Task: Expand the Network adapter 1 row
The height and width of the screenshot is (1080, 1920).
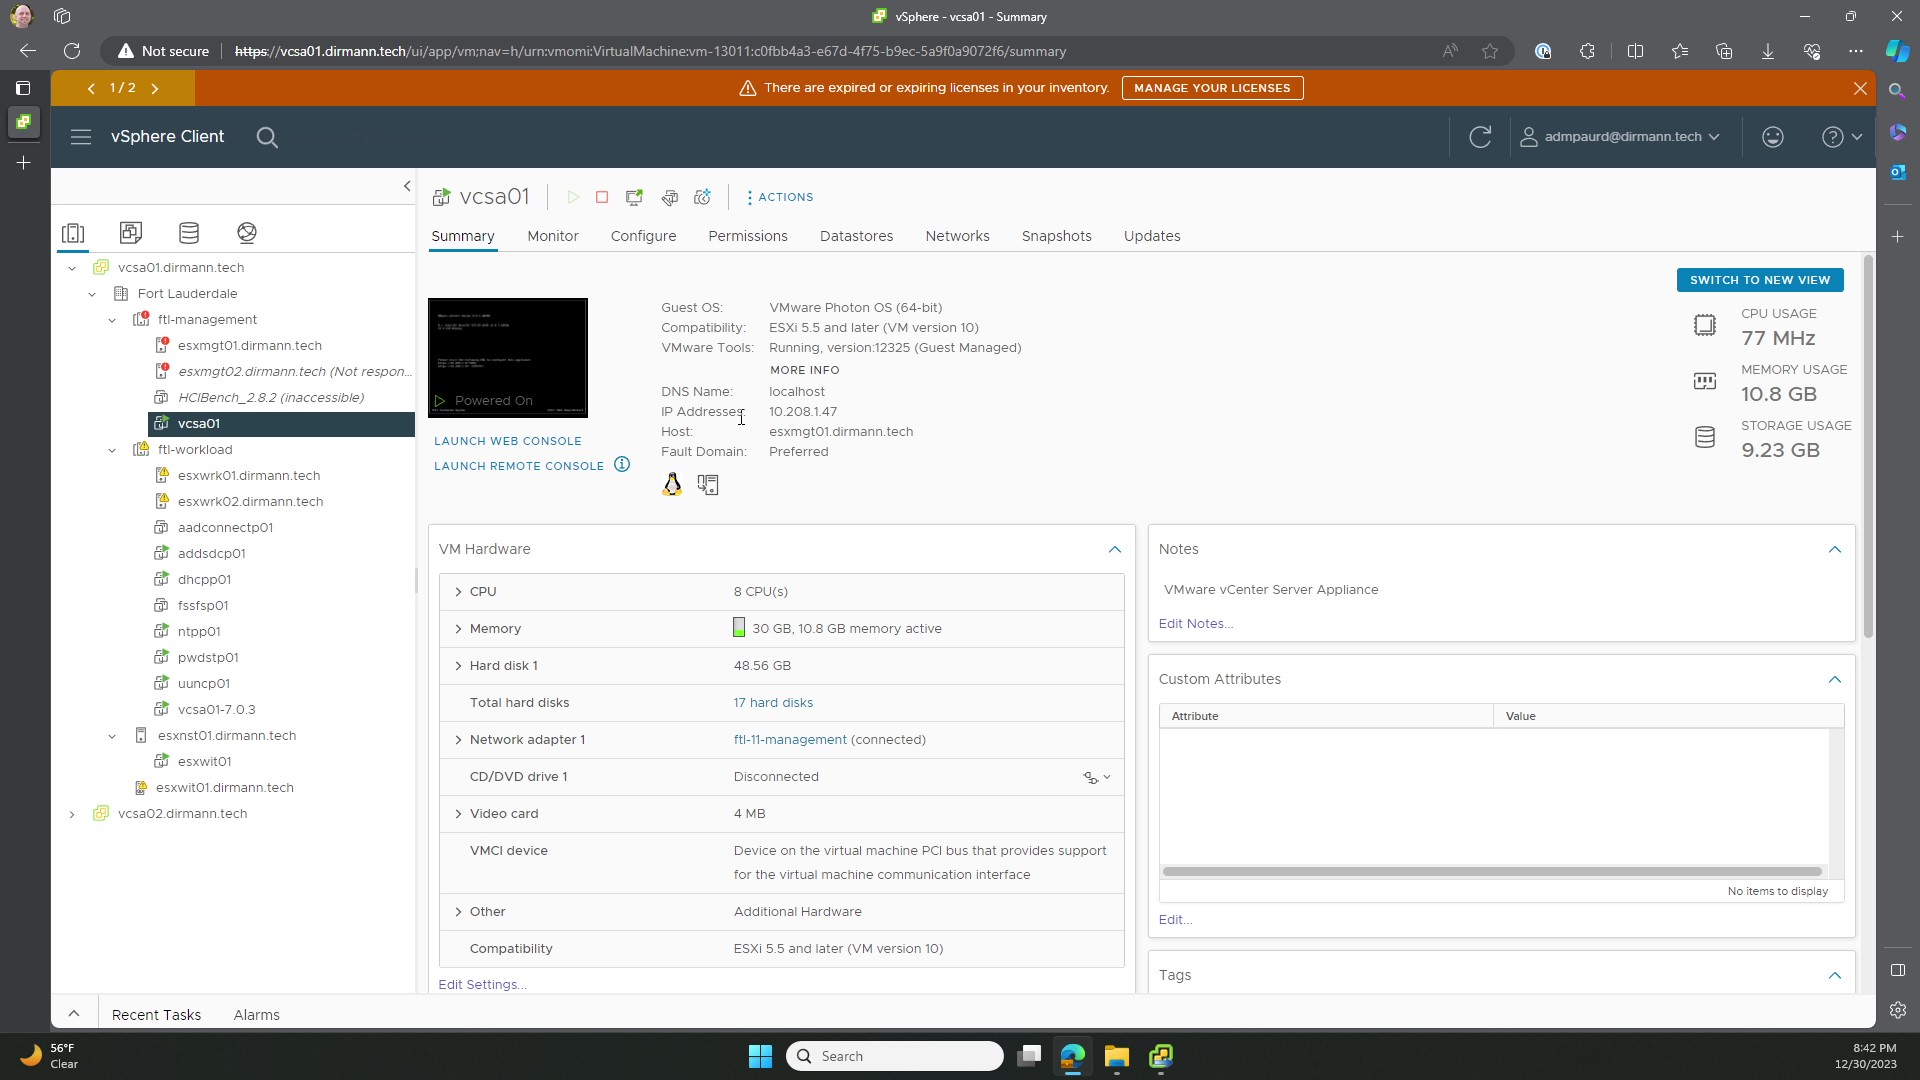Action: click(x=458, y=740)
